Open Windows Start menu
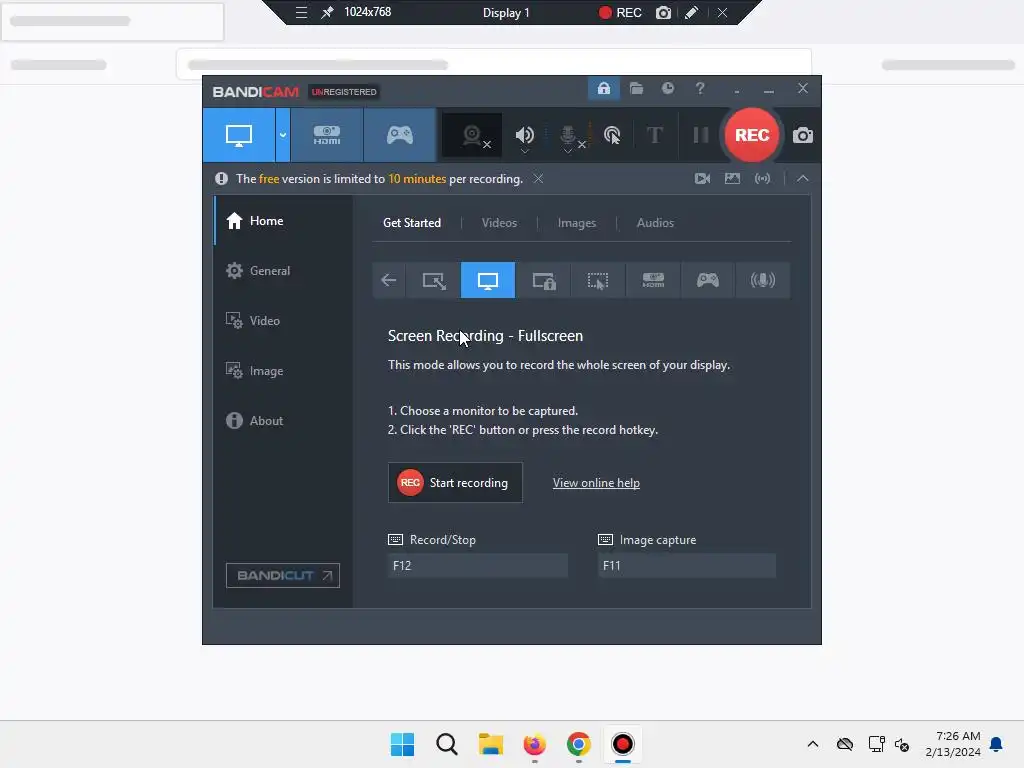This screenshot has width=1024, height=768. coord(402,744)
